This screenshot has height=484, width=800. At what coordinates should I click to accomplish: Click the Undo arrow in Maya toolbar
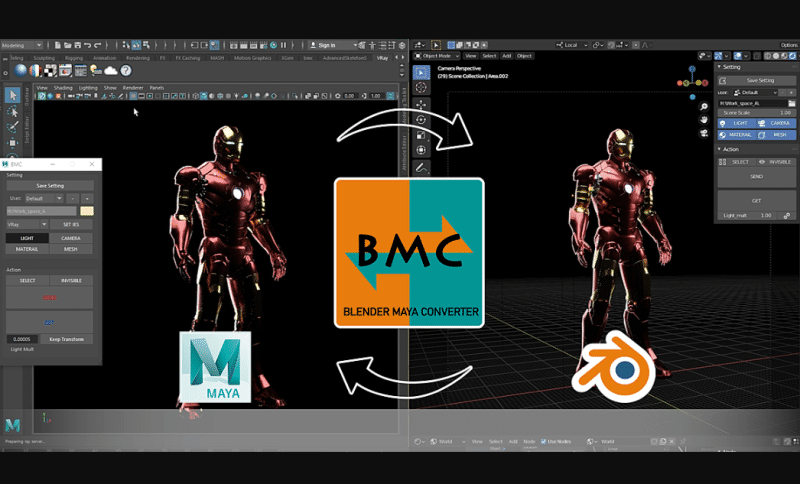tap(87, 45)
